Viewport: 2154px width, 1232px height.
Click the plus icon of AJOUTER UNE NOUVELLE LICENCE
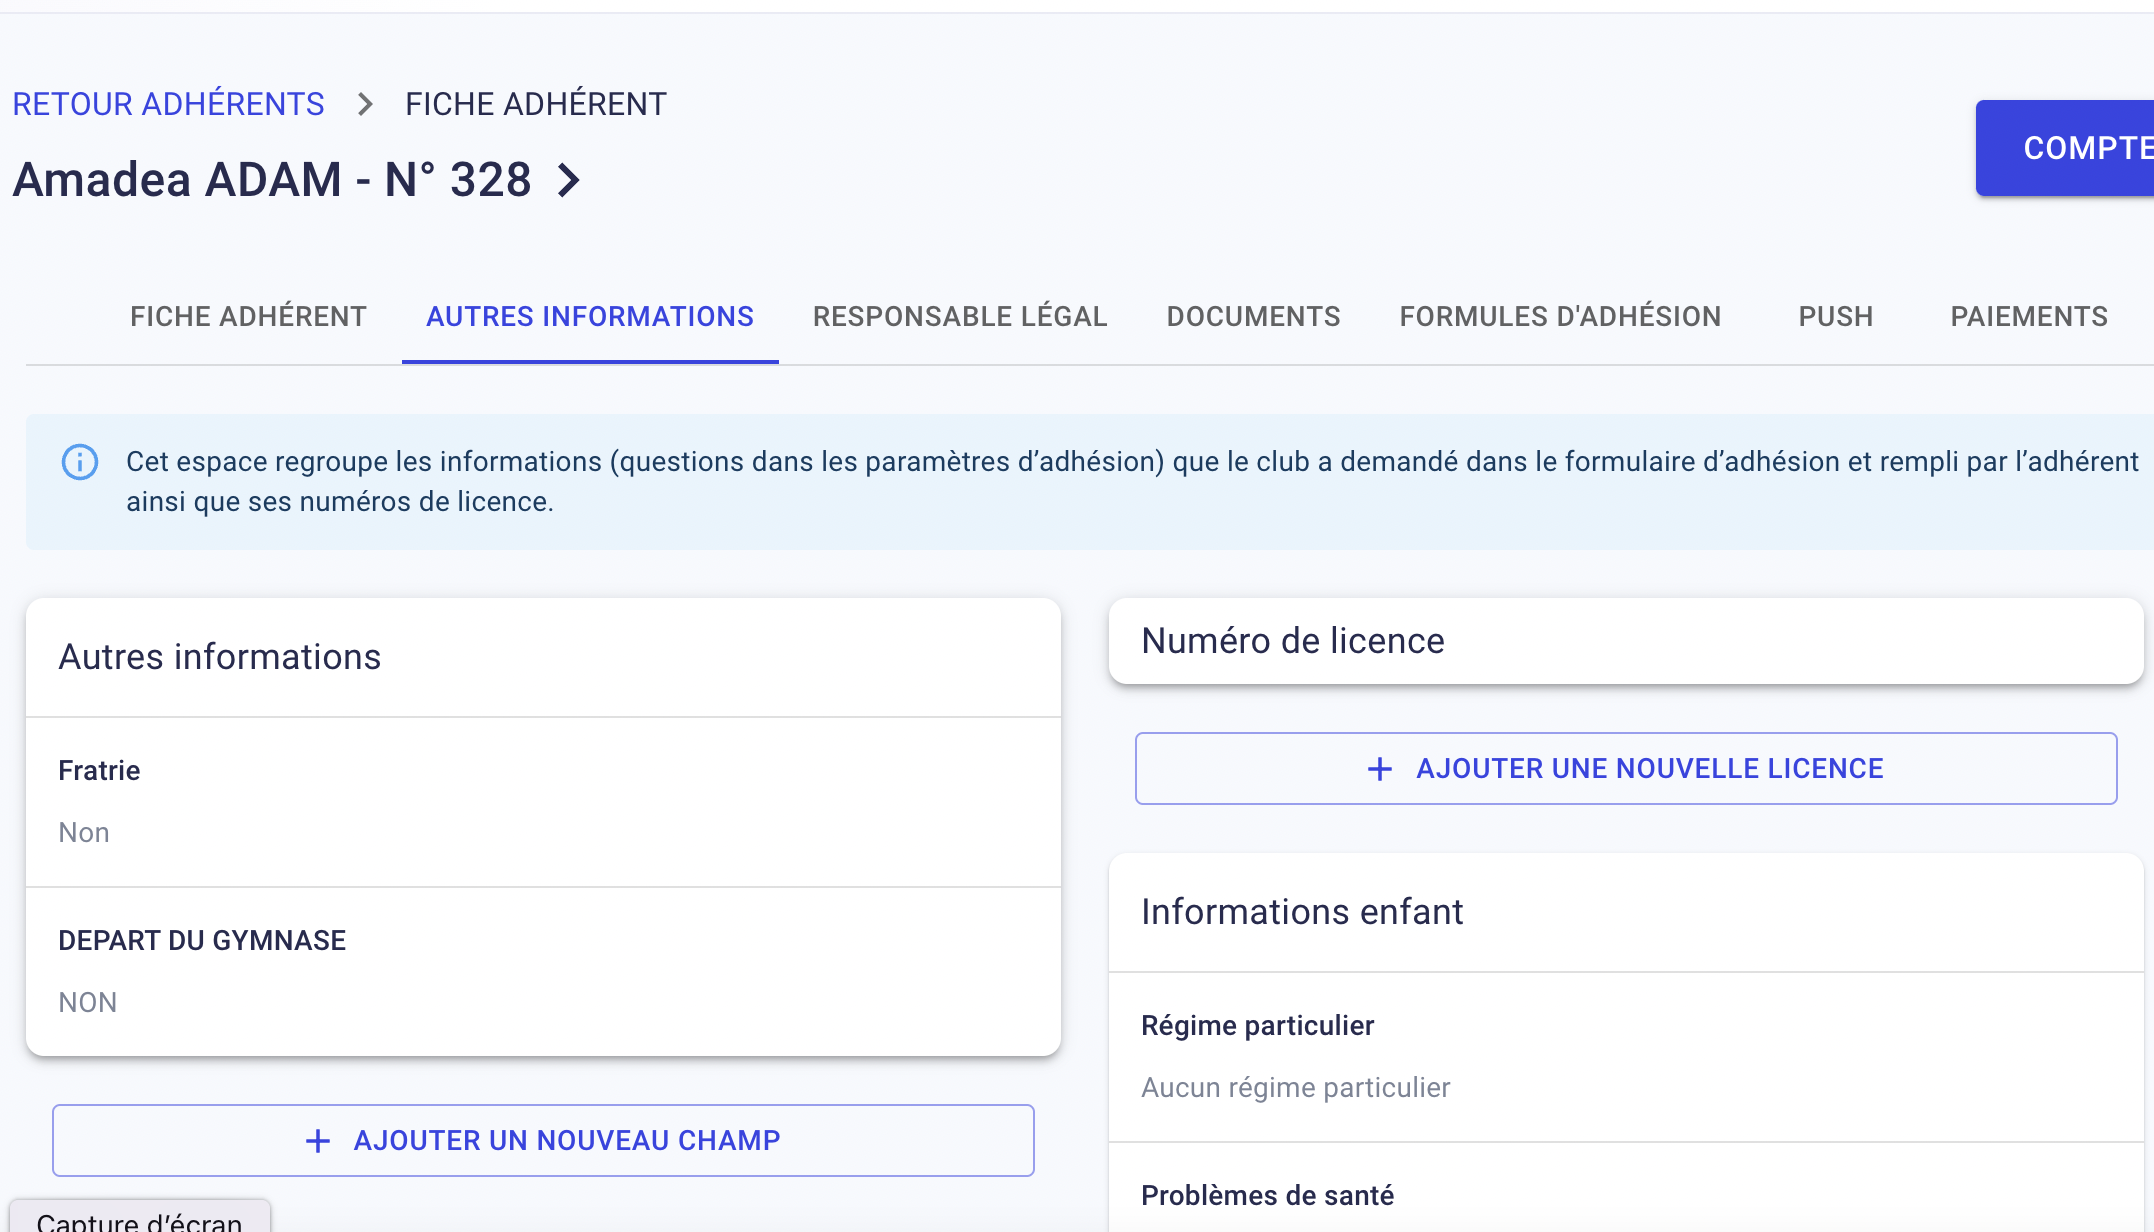tap(1380, 769)
